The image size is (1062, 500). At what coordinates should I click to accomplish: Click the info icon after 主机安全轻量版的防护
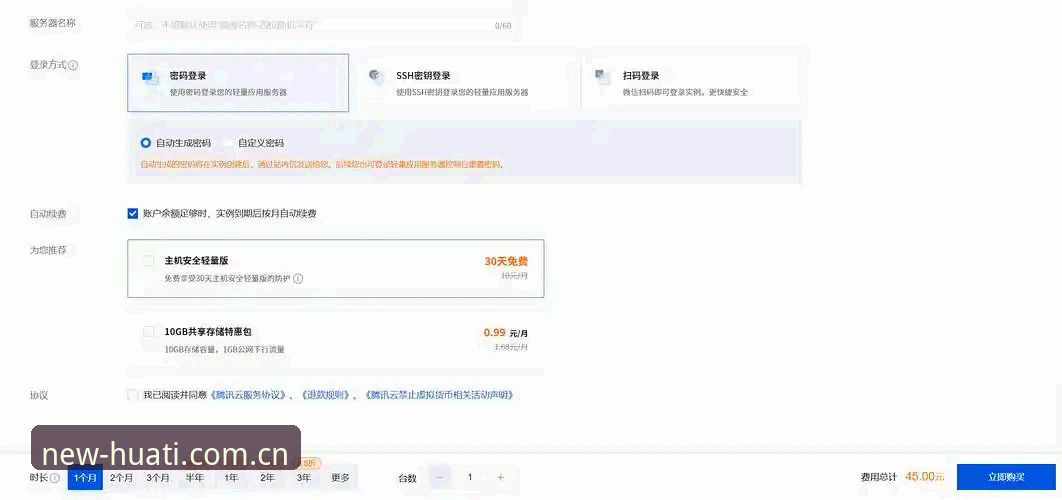pyautogui.click(x=298, y=278)
